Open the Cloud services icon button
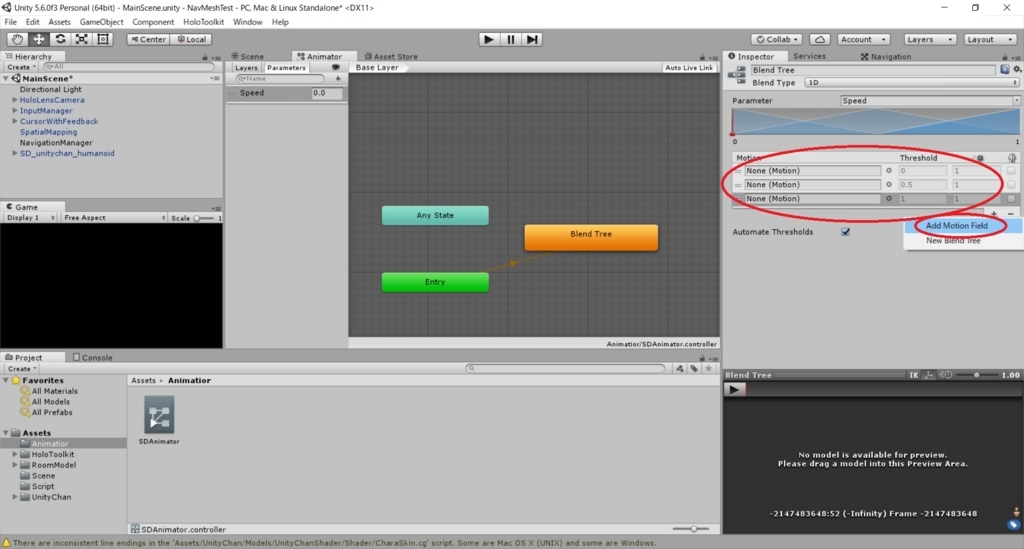1024x549 pixels. click(x=820, y=39)
